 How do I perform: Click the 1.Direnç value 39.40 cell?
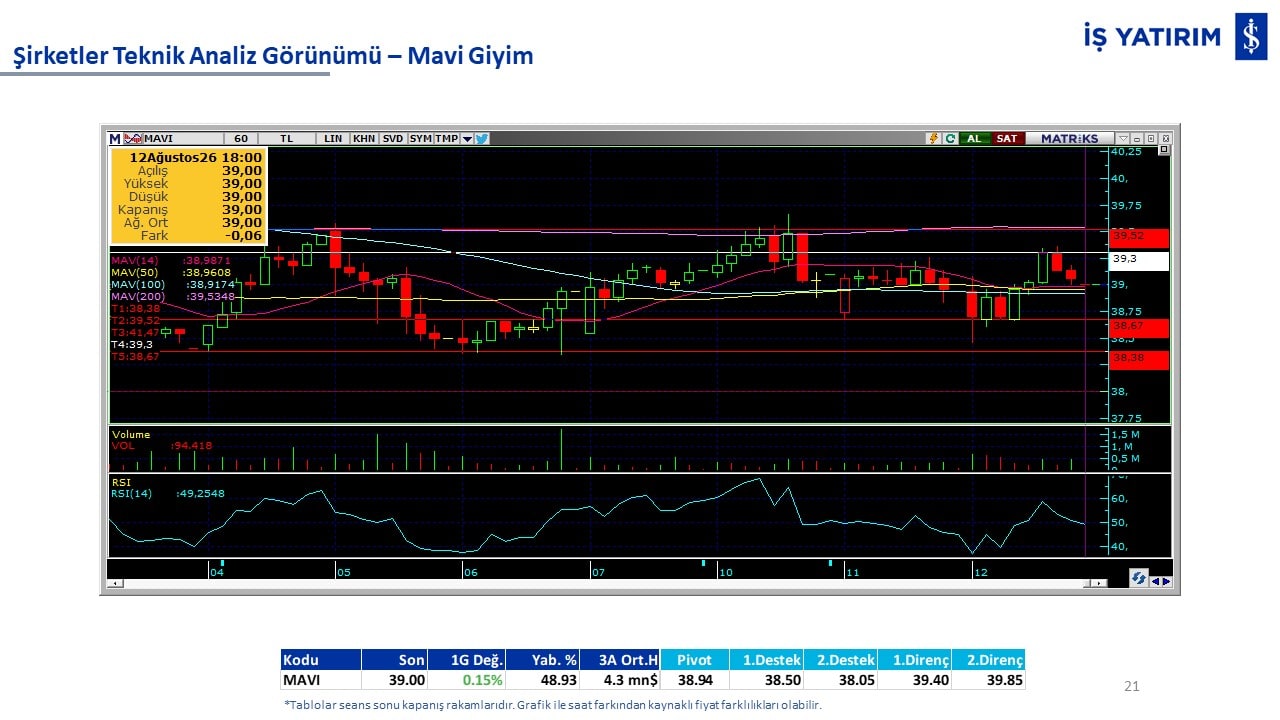[915, 680]
